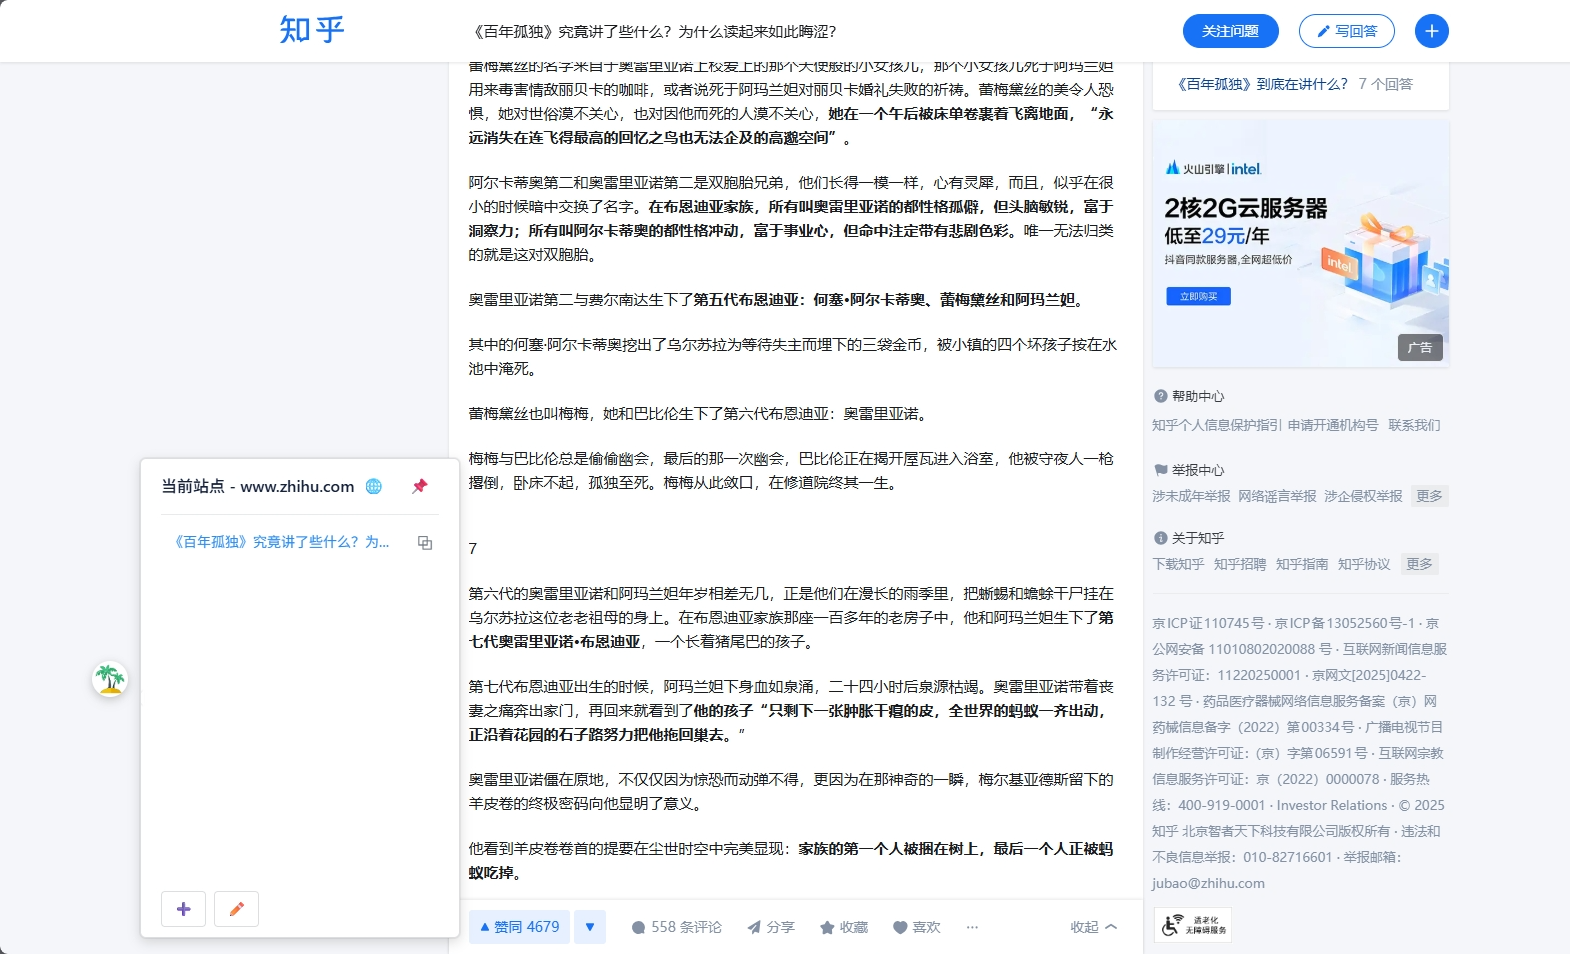This screenshot has width=1570, height=954.
Task: Click the globe icon beside www.zhihu.com
Action: point(374,486)
